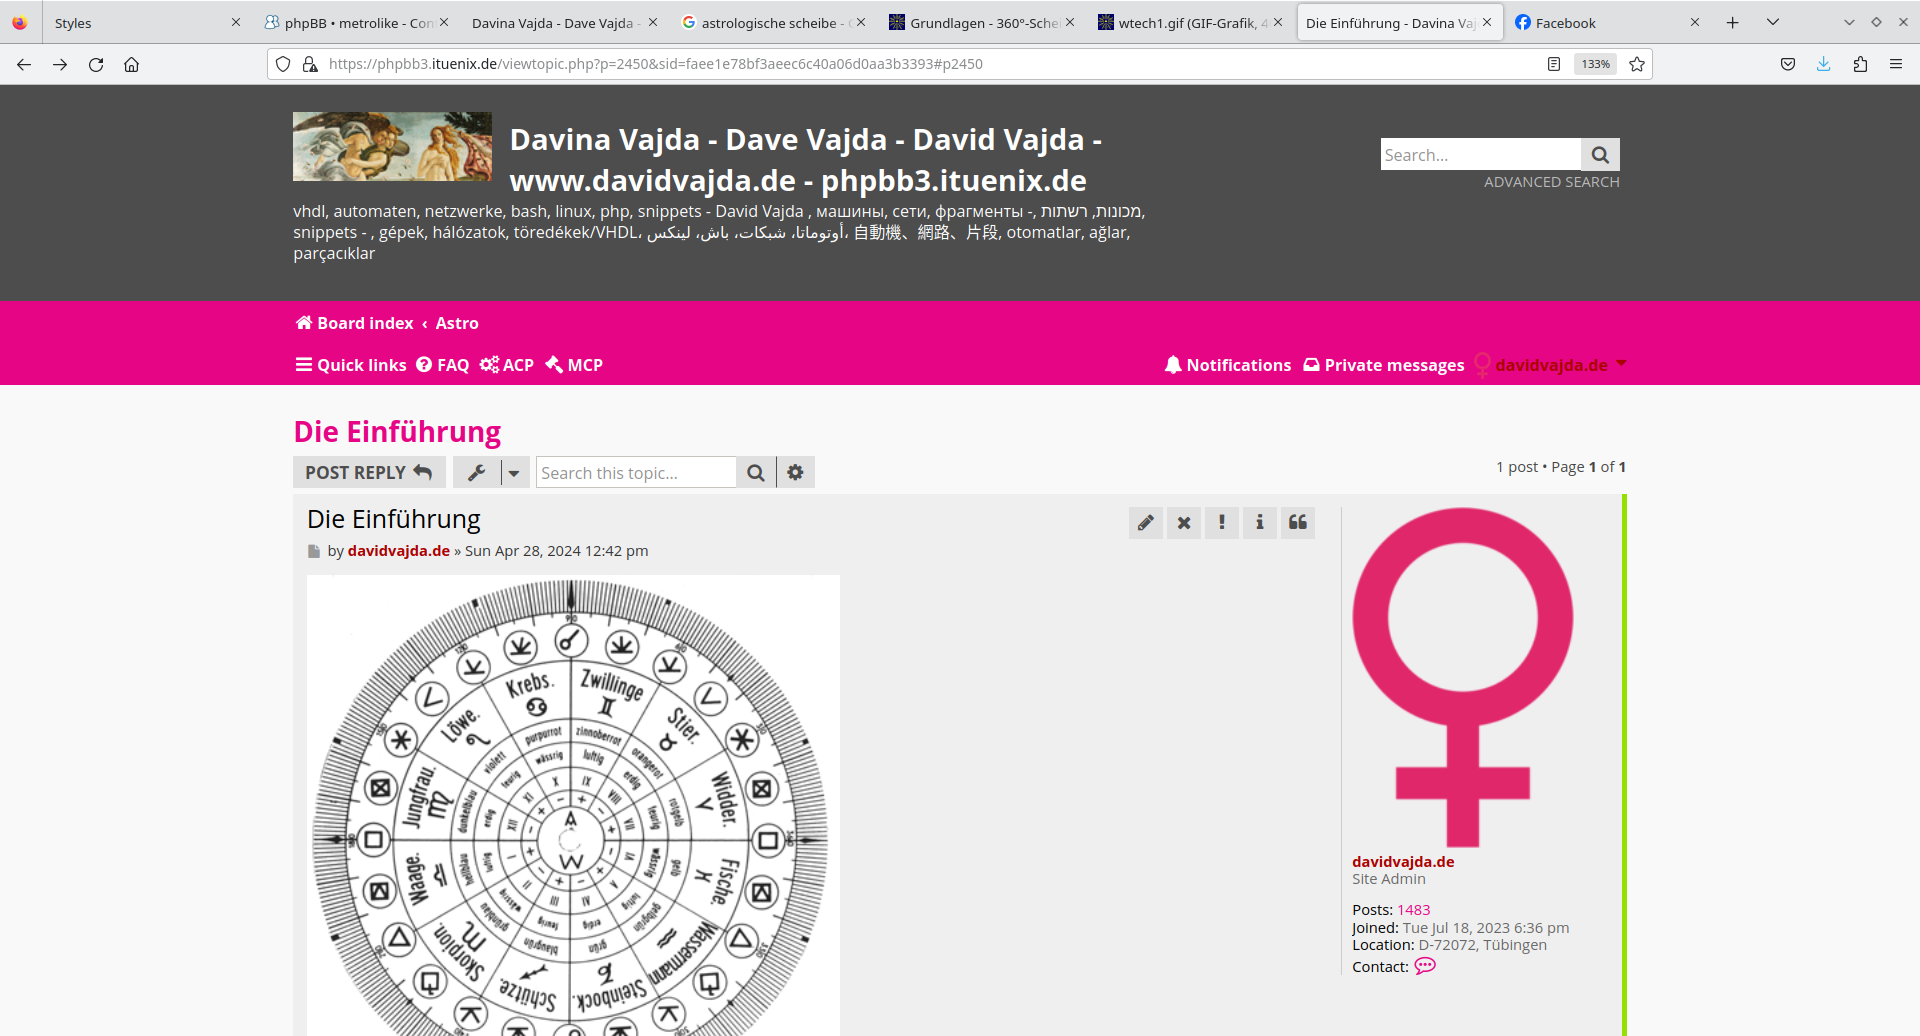Viewport: 1920px width, 1036px height.
Task: Open the ADVANCED SEARCH link
Action: tap(1551, 182)
